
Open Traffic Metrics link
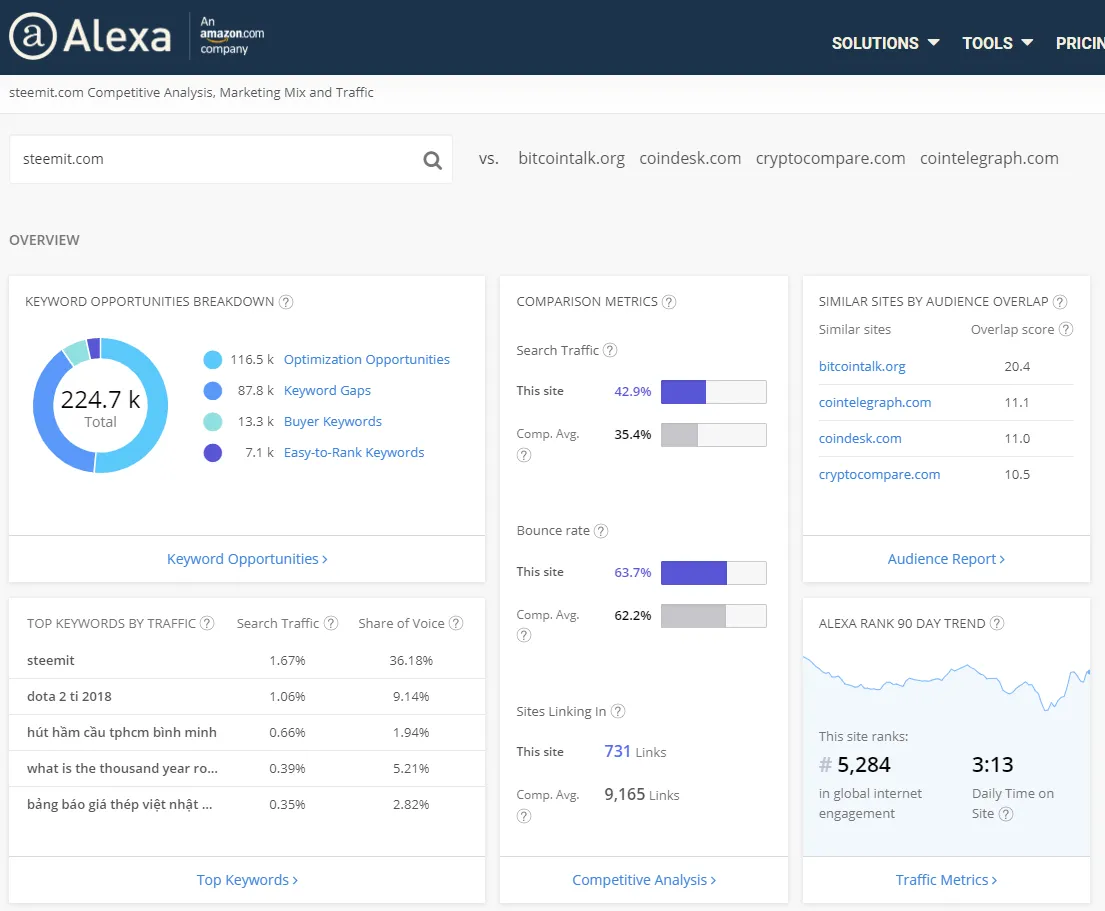click(x=946, y=880)
